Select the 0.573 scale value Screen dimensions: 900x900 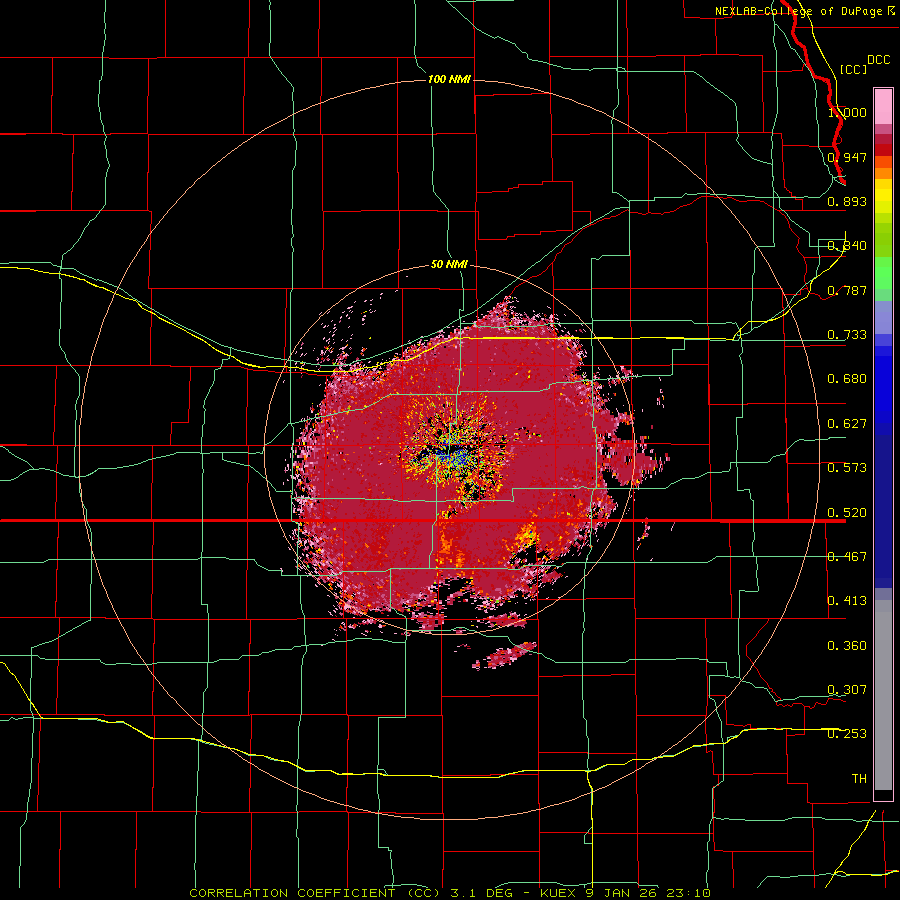pyautogui.click(x=847, y=468)
